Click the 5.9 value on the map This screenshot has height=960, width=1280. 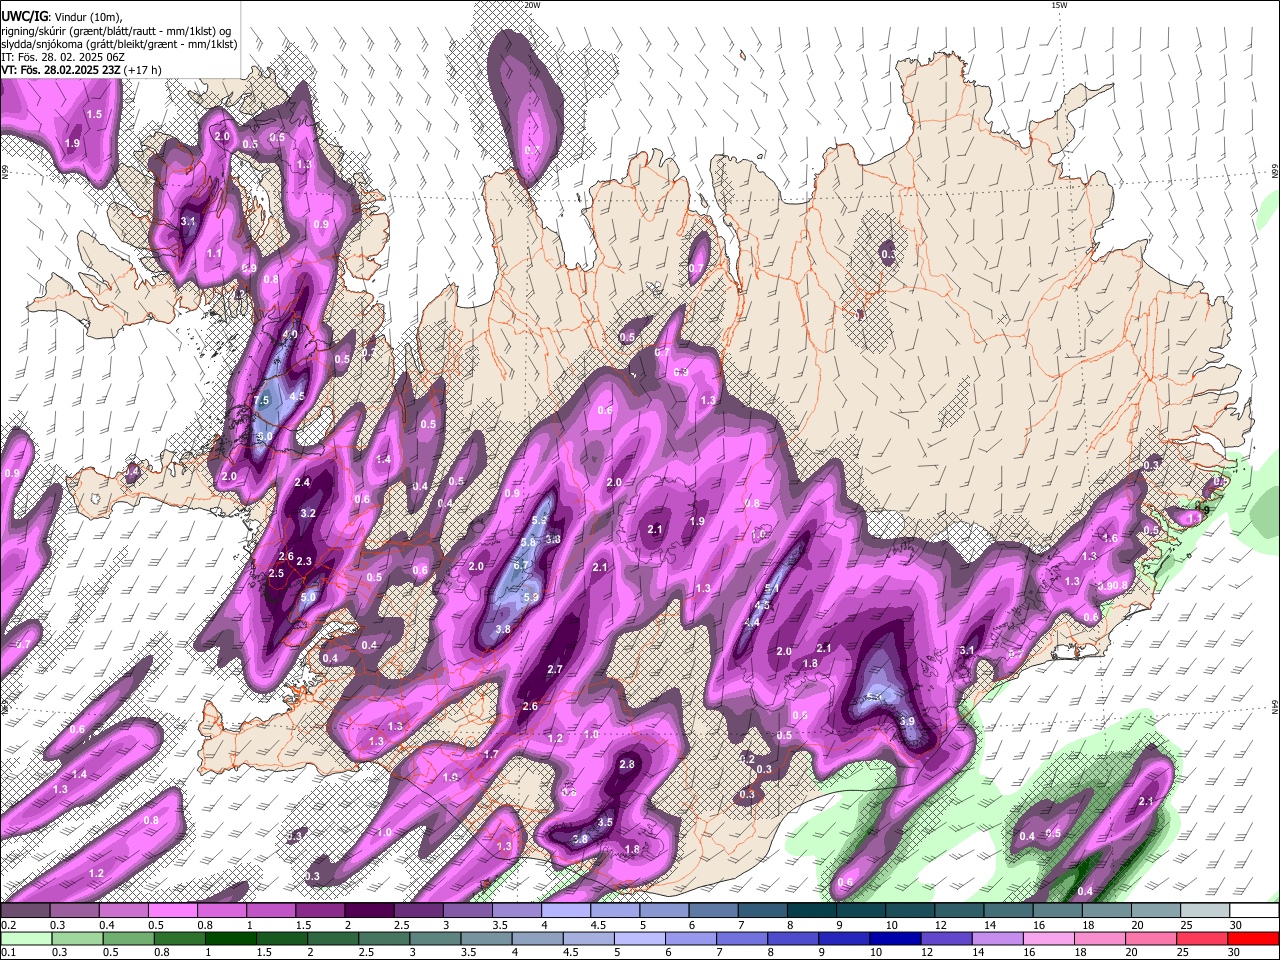531,597
